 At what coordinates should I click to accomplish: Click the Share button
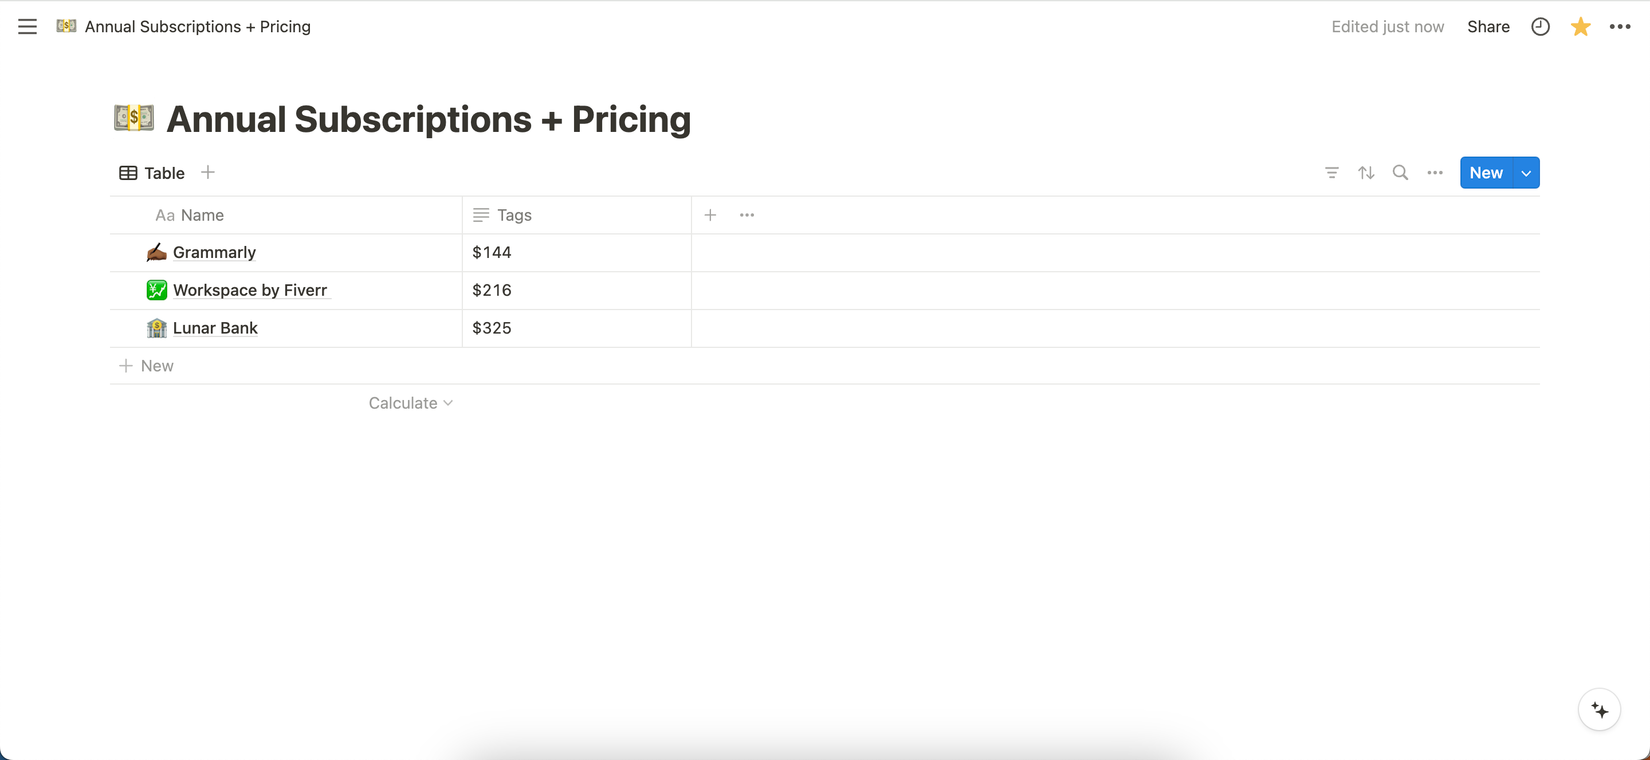tap(1488, 26)
